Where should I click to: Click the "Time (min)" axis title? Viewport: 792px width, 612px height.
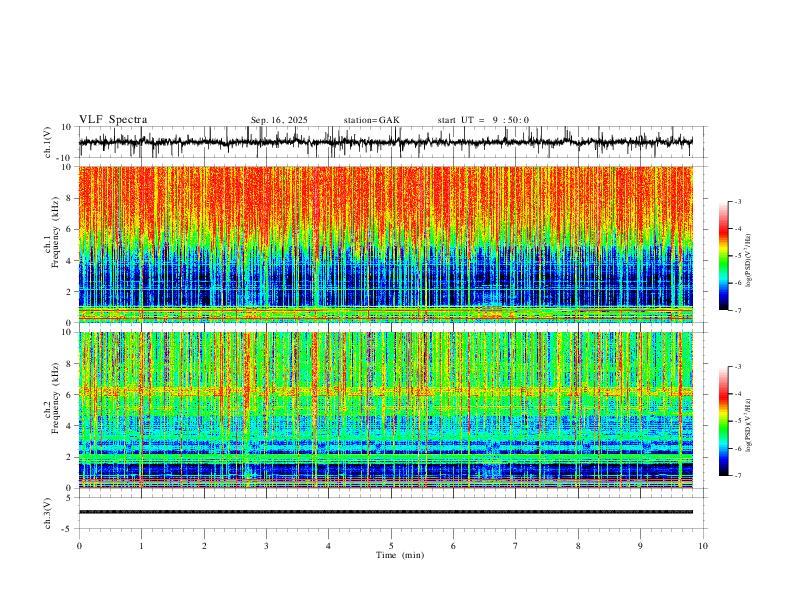coord(400,555)
